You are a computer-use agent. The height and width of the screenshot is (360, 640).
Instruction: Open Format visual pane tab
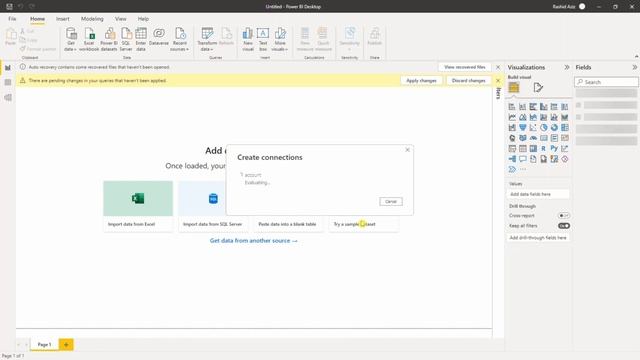538,87
